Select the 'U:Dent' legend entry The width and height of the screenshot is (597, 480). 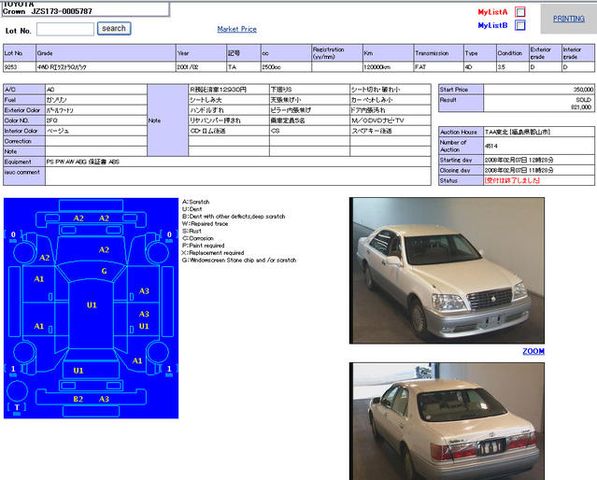coord(192,209)
